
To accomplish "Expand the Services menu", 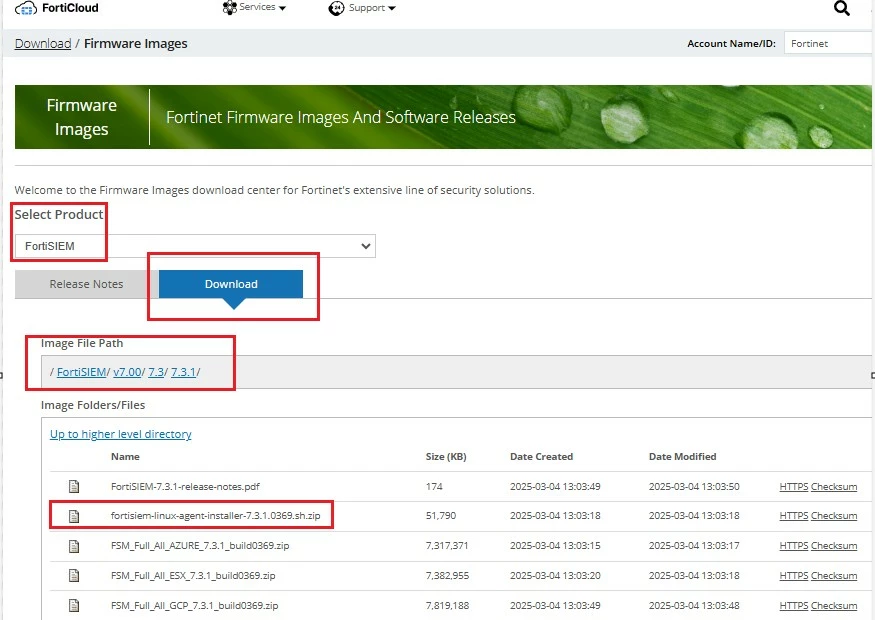I will pyautogui.click(x=254, y=8).
